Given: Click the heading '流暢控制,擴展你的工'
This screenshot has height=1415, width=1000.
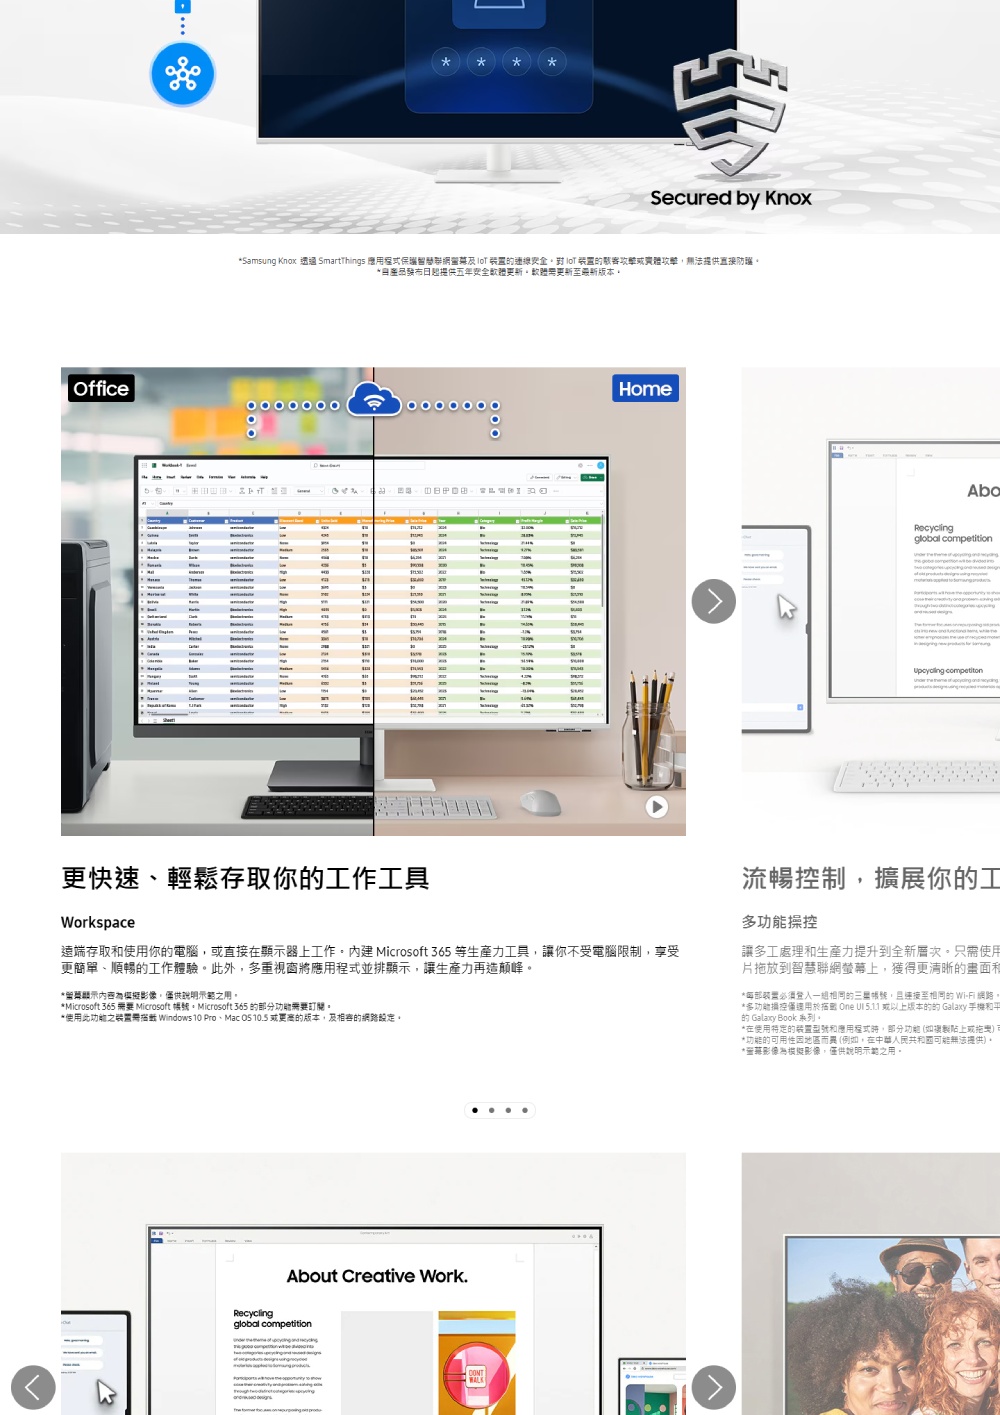Looking at the screenshot, I should [x=870, y=878].
